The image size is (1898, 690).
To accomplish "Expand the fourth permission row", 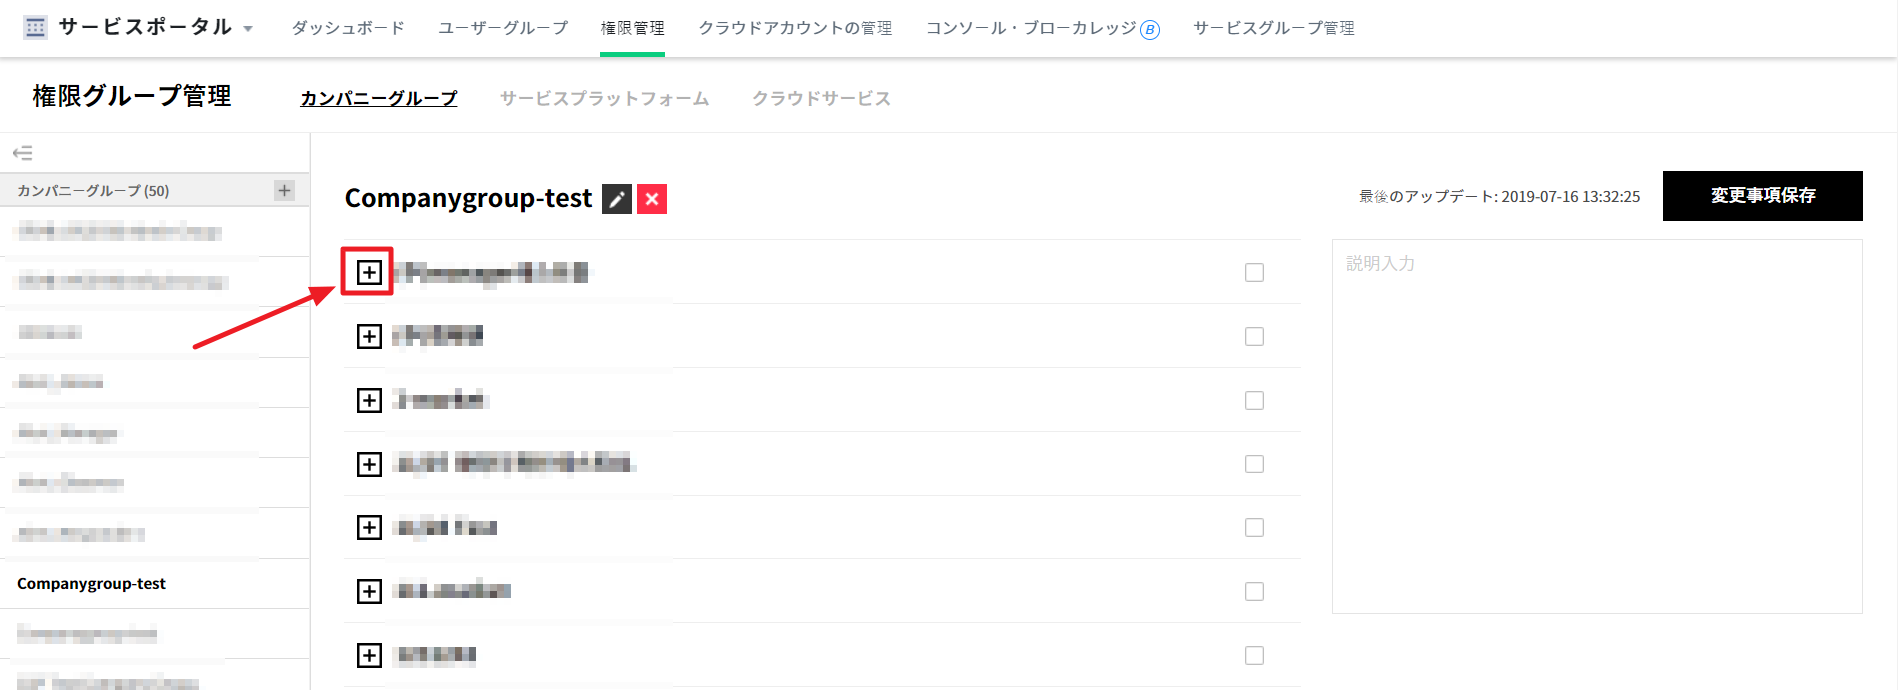I will [369, 464].
